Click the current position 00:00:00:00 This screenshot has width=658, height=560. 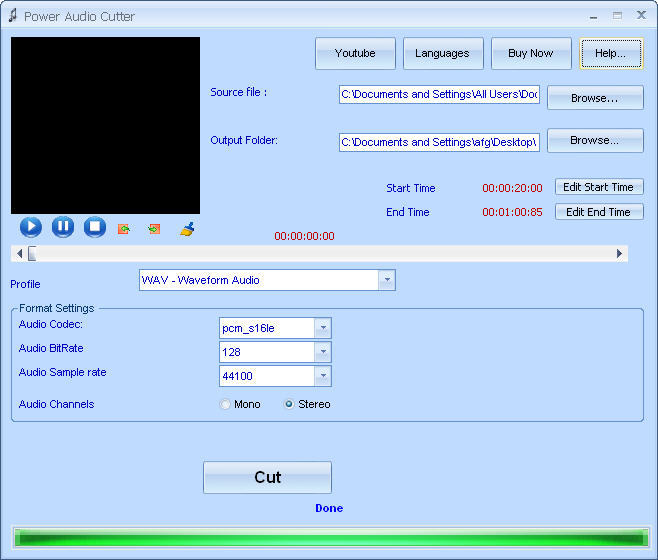305,236
